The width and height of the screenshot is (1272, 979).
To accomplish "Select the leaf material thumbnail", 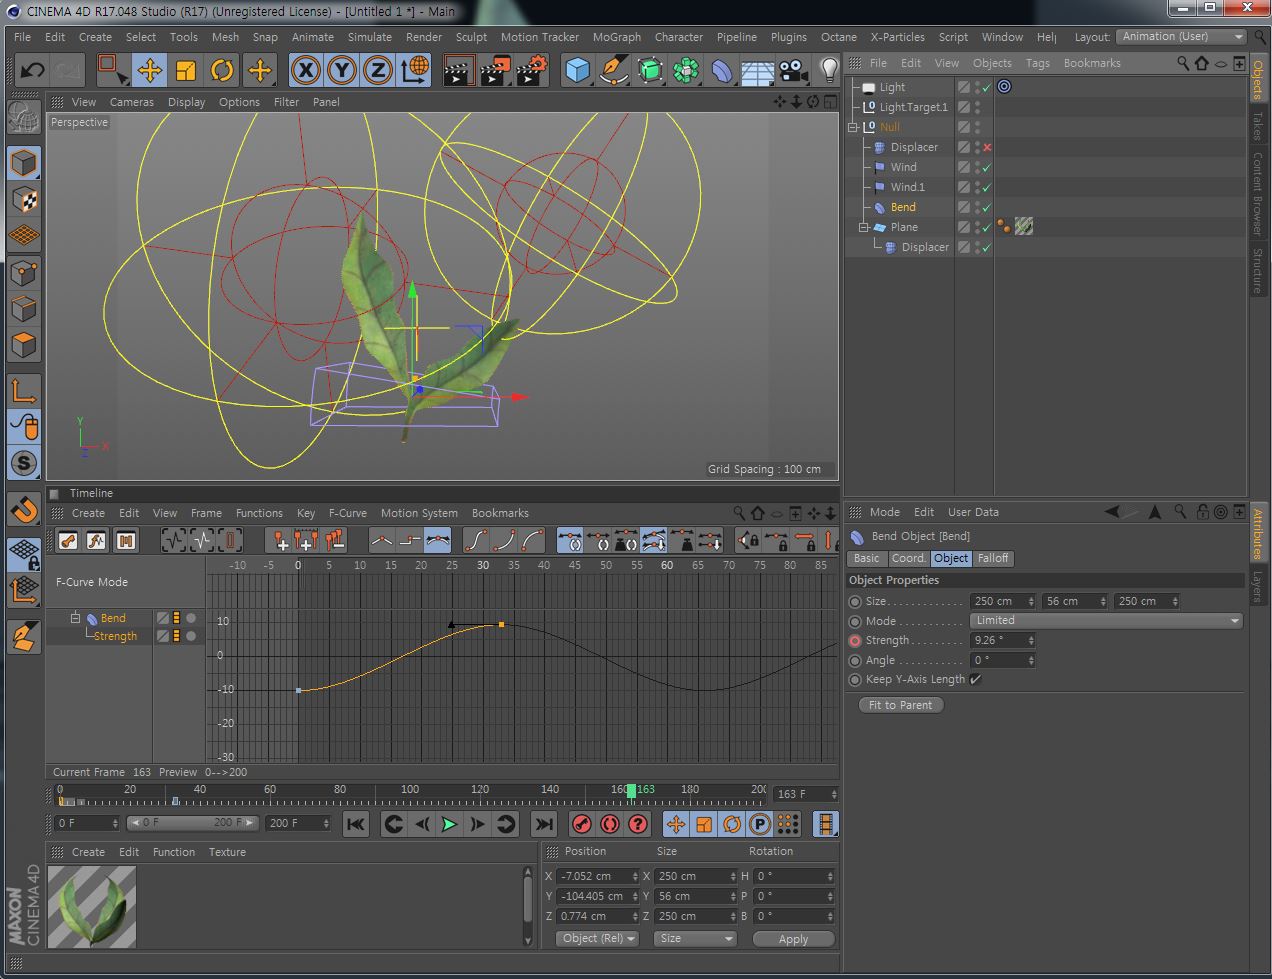I will (92, 907).
